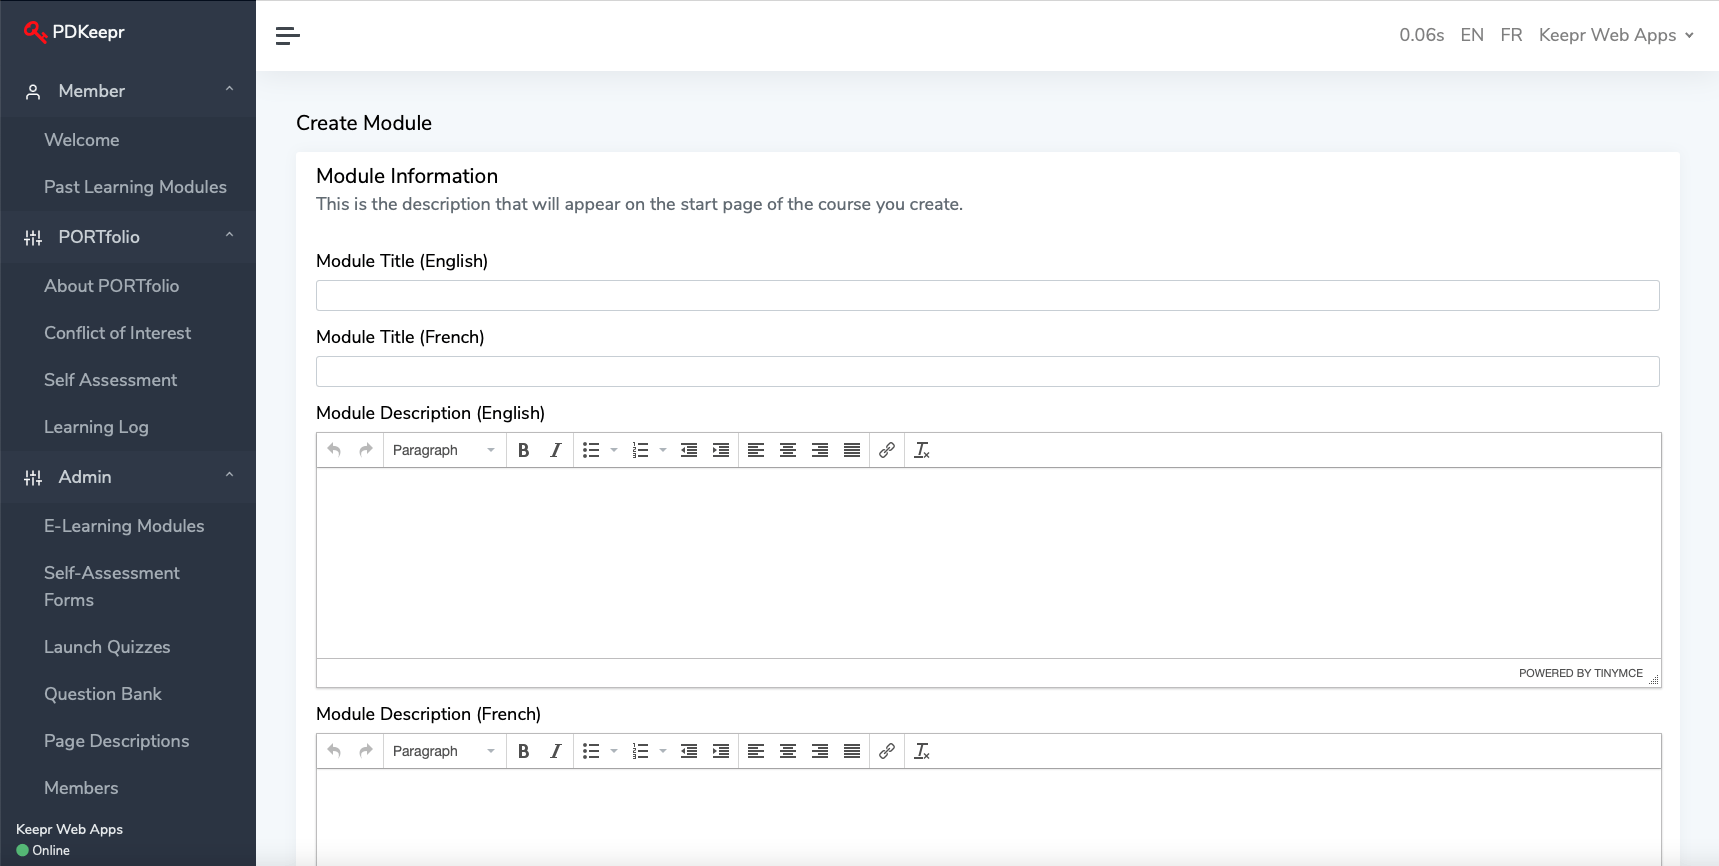Open E-Learning Modules in sidebar
This screenshot has width=1719, height=866.
(124, 526)
